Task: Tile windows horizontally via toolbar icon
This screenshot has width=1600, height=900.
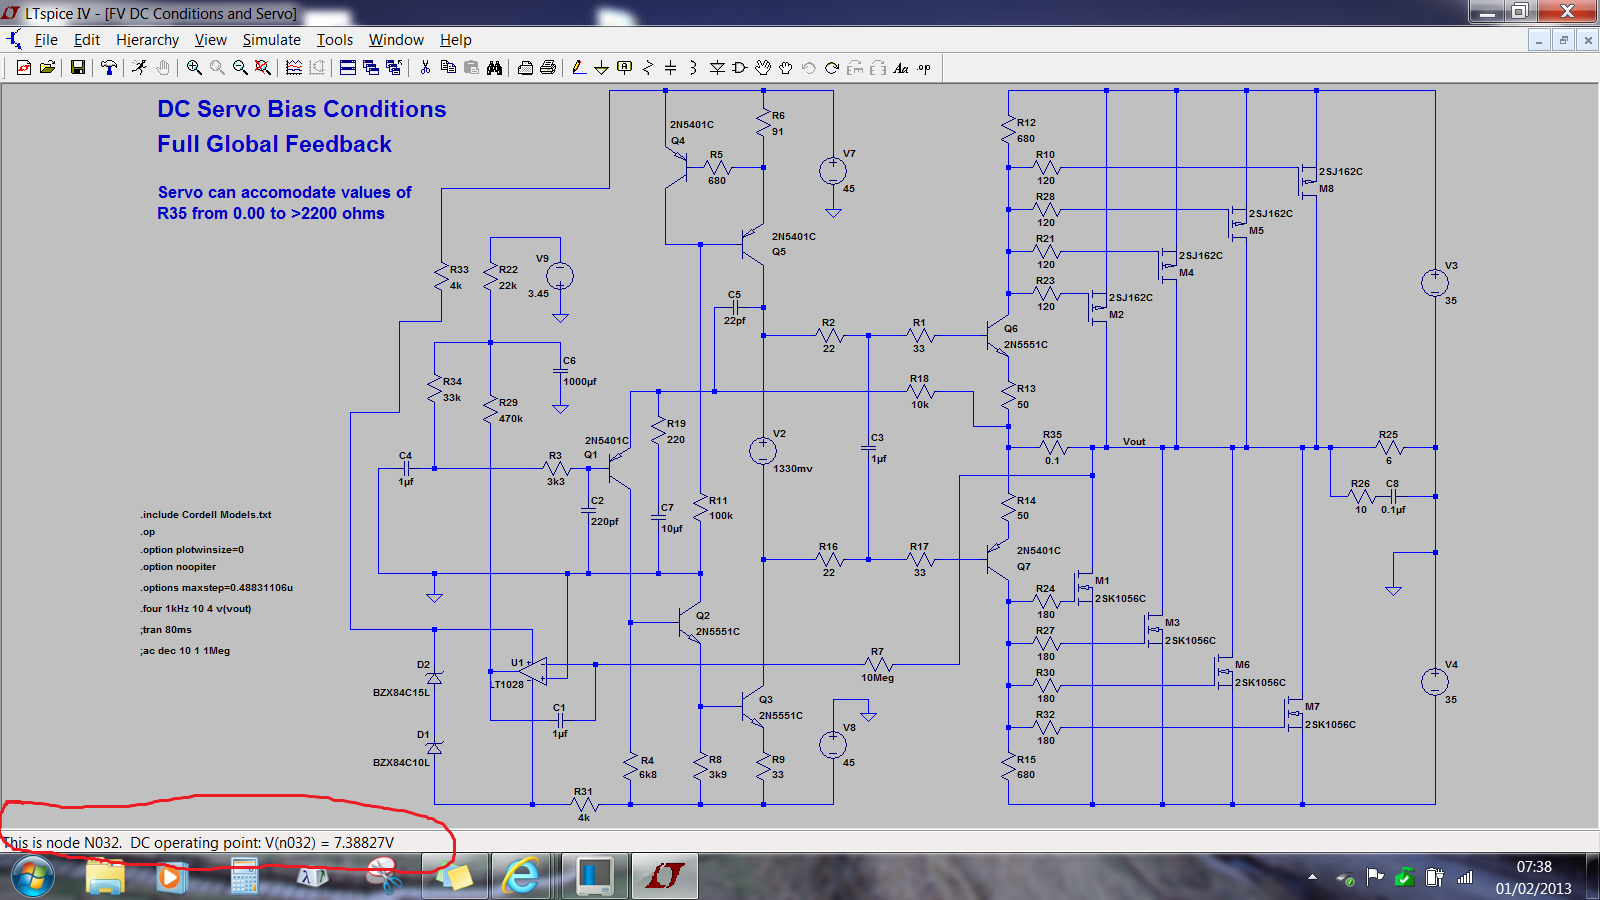Action: click(348, 68)
